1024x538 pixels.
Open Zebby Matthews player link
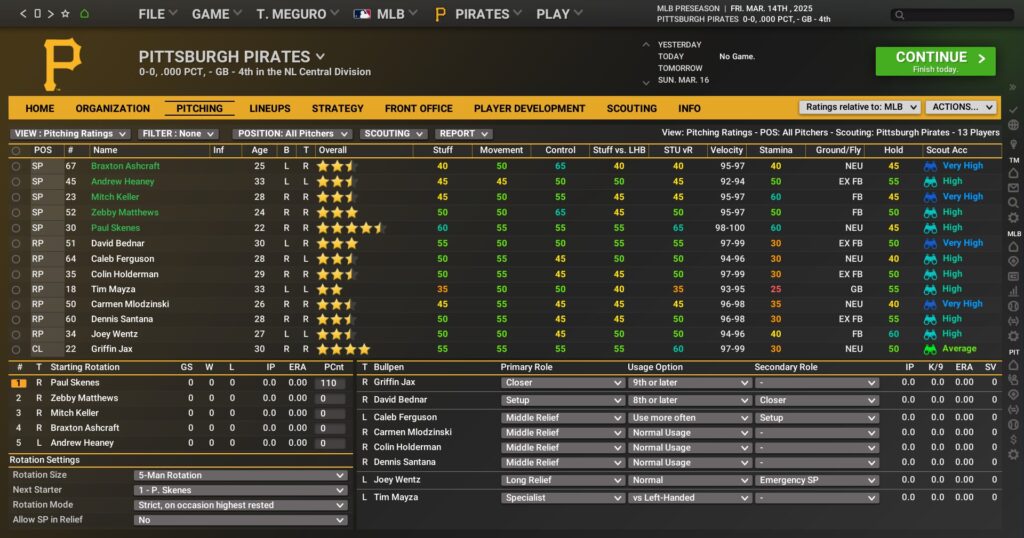(x=125, y=212)
